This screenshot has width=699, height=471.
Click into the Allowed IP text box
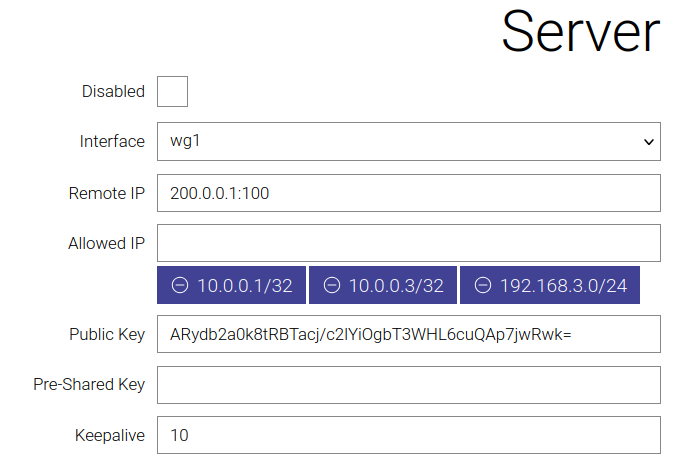tap(408, 243)
